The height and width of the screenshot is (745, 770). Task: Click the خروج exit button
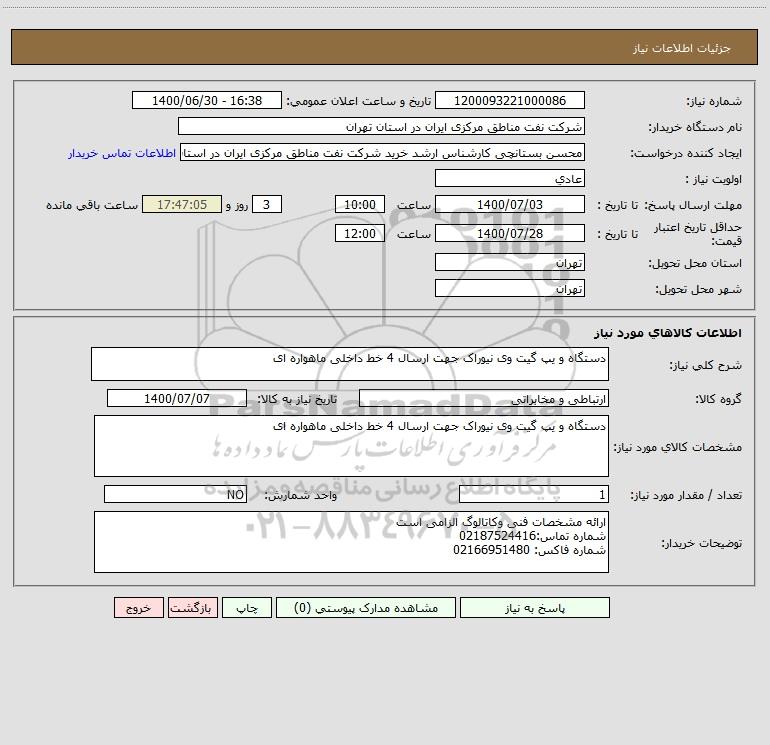(x=138, y=607)
